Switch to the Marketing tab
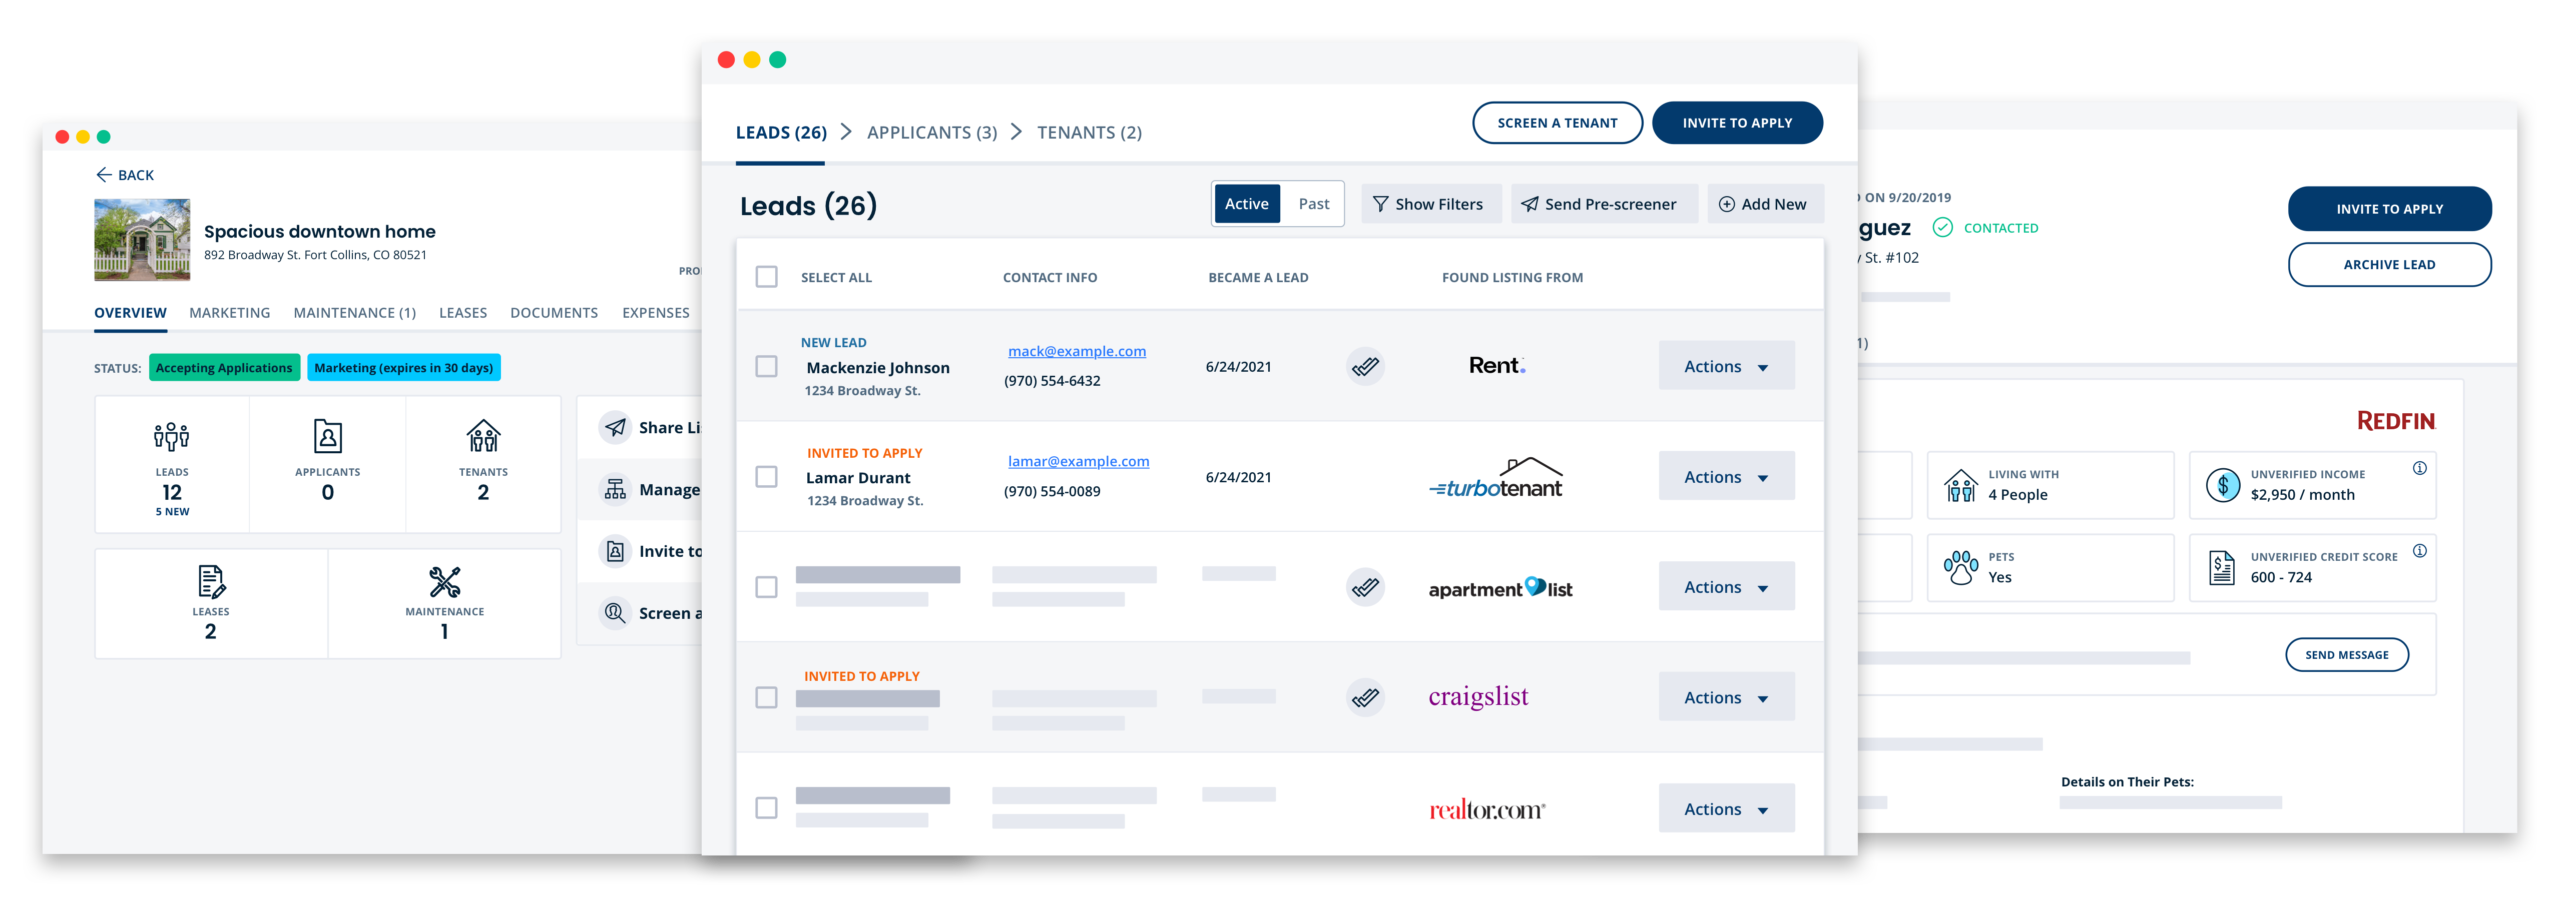The width and height of the screenshot is (2560, 898). coord(230,313)
